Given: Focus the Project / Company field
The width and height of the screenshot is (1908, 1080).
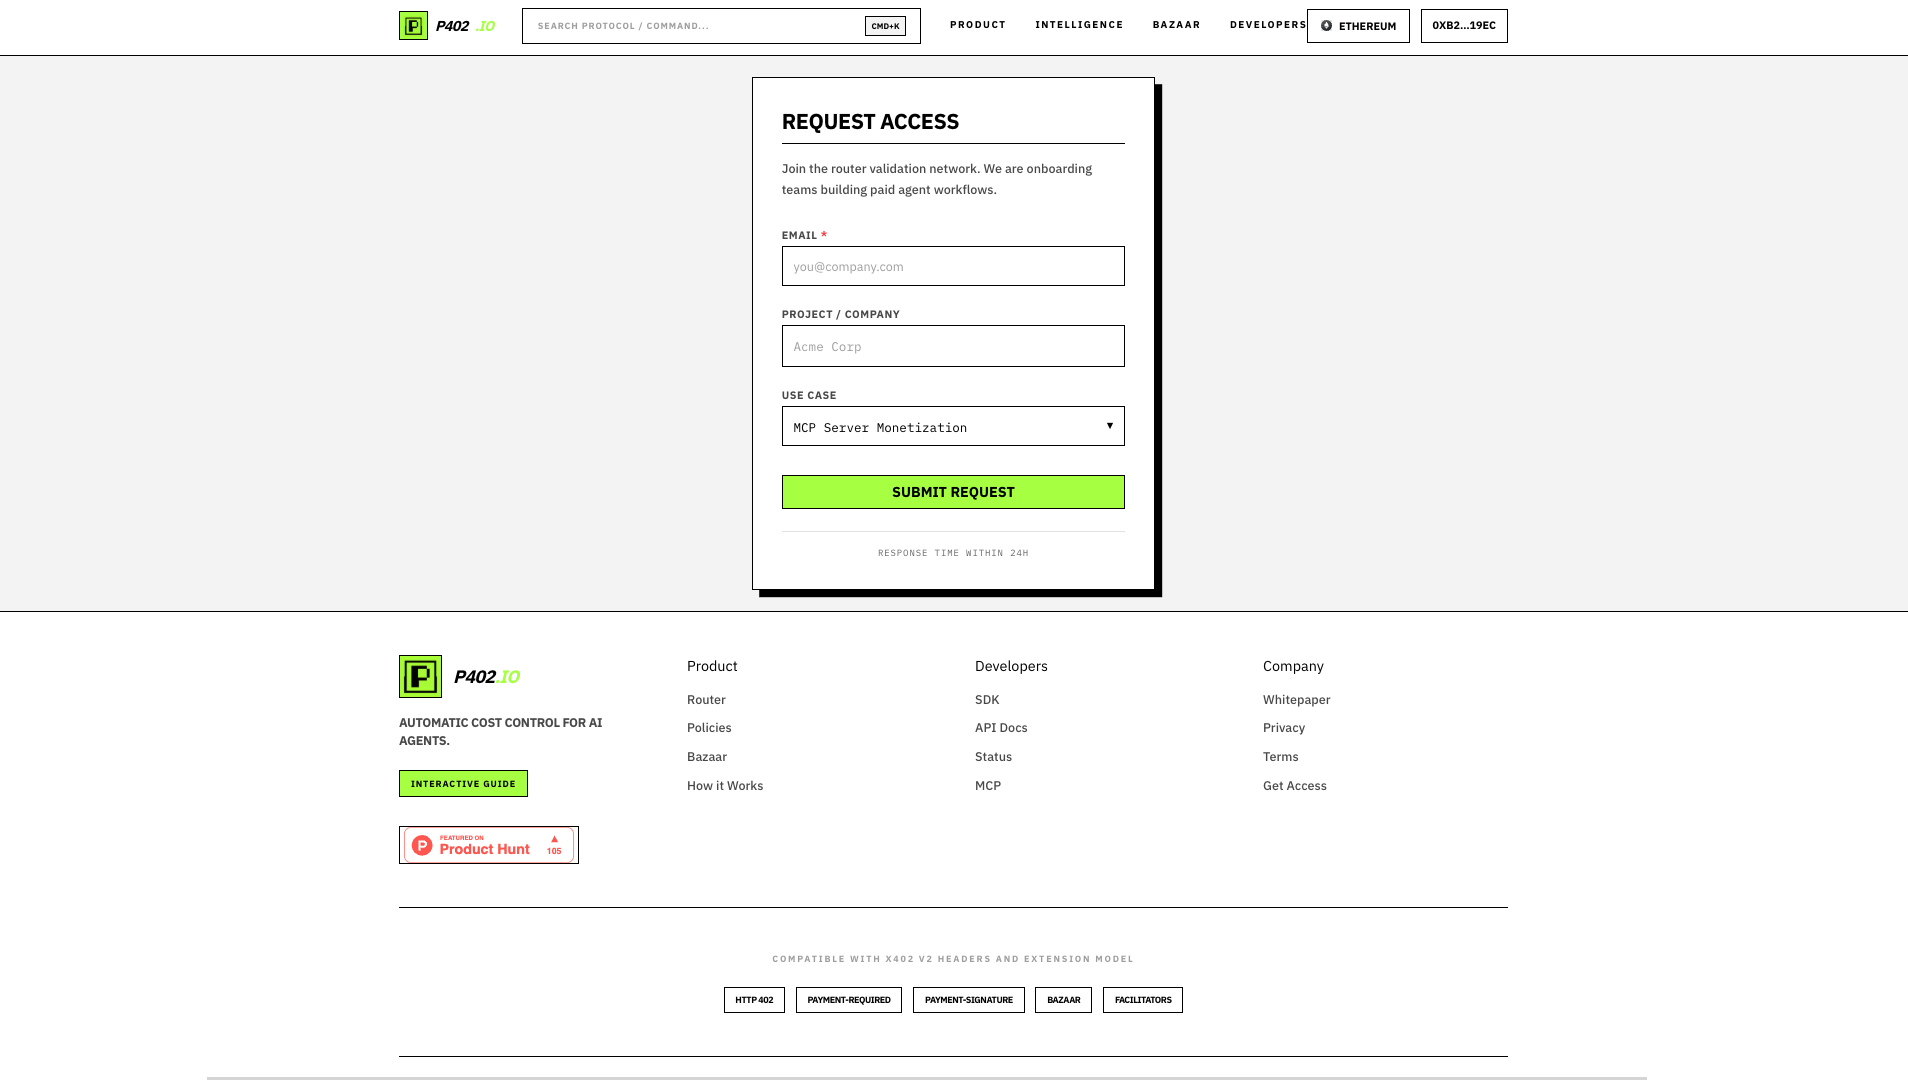Looking at the screenshot, I should 953,346.
